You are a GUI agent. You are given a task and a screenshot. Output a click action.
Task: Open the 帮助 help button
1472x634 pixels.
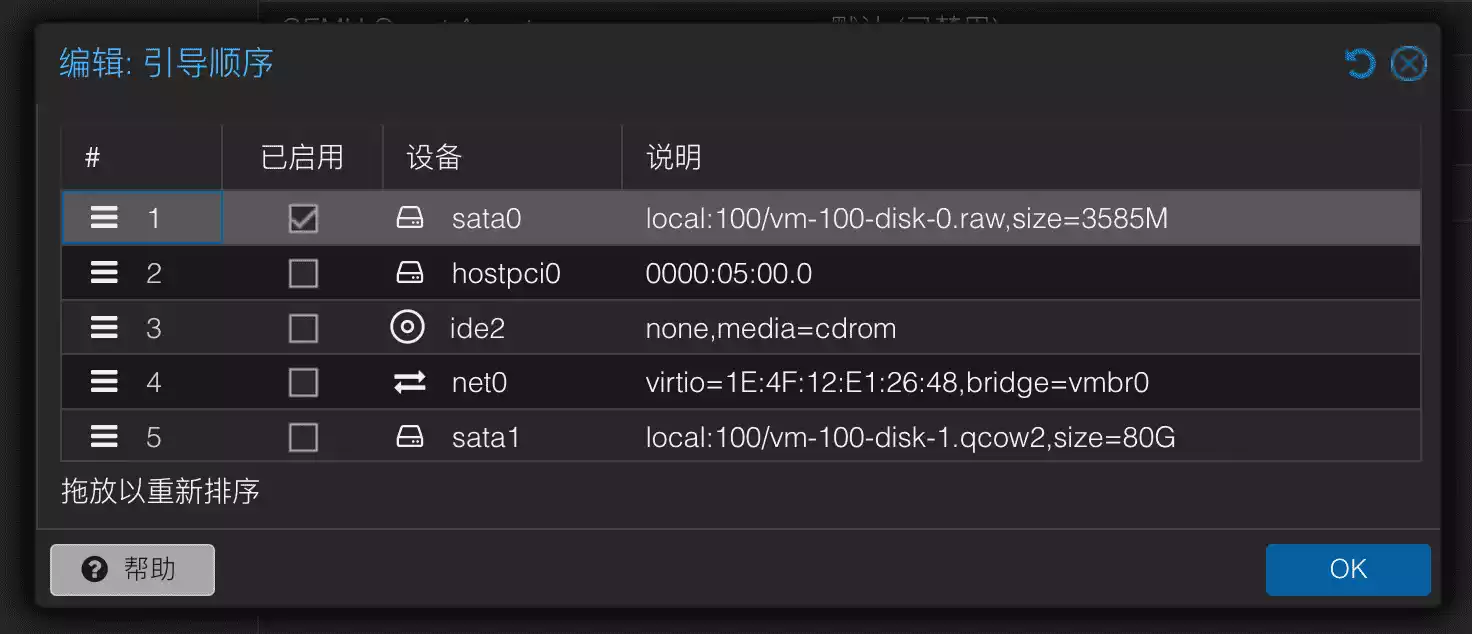[132, 570]
